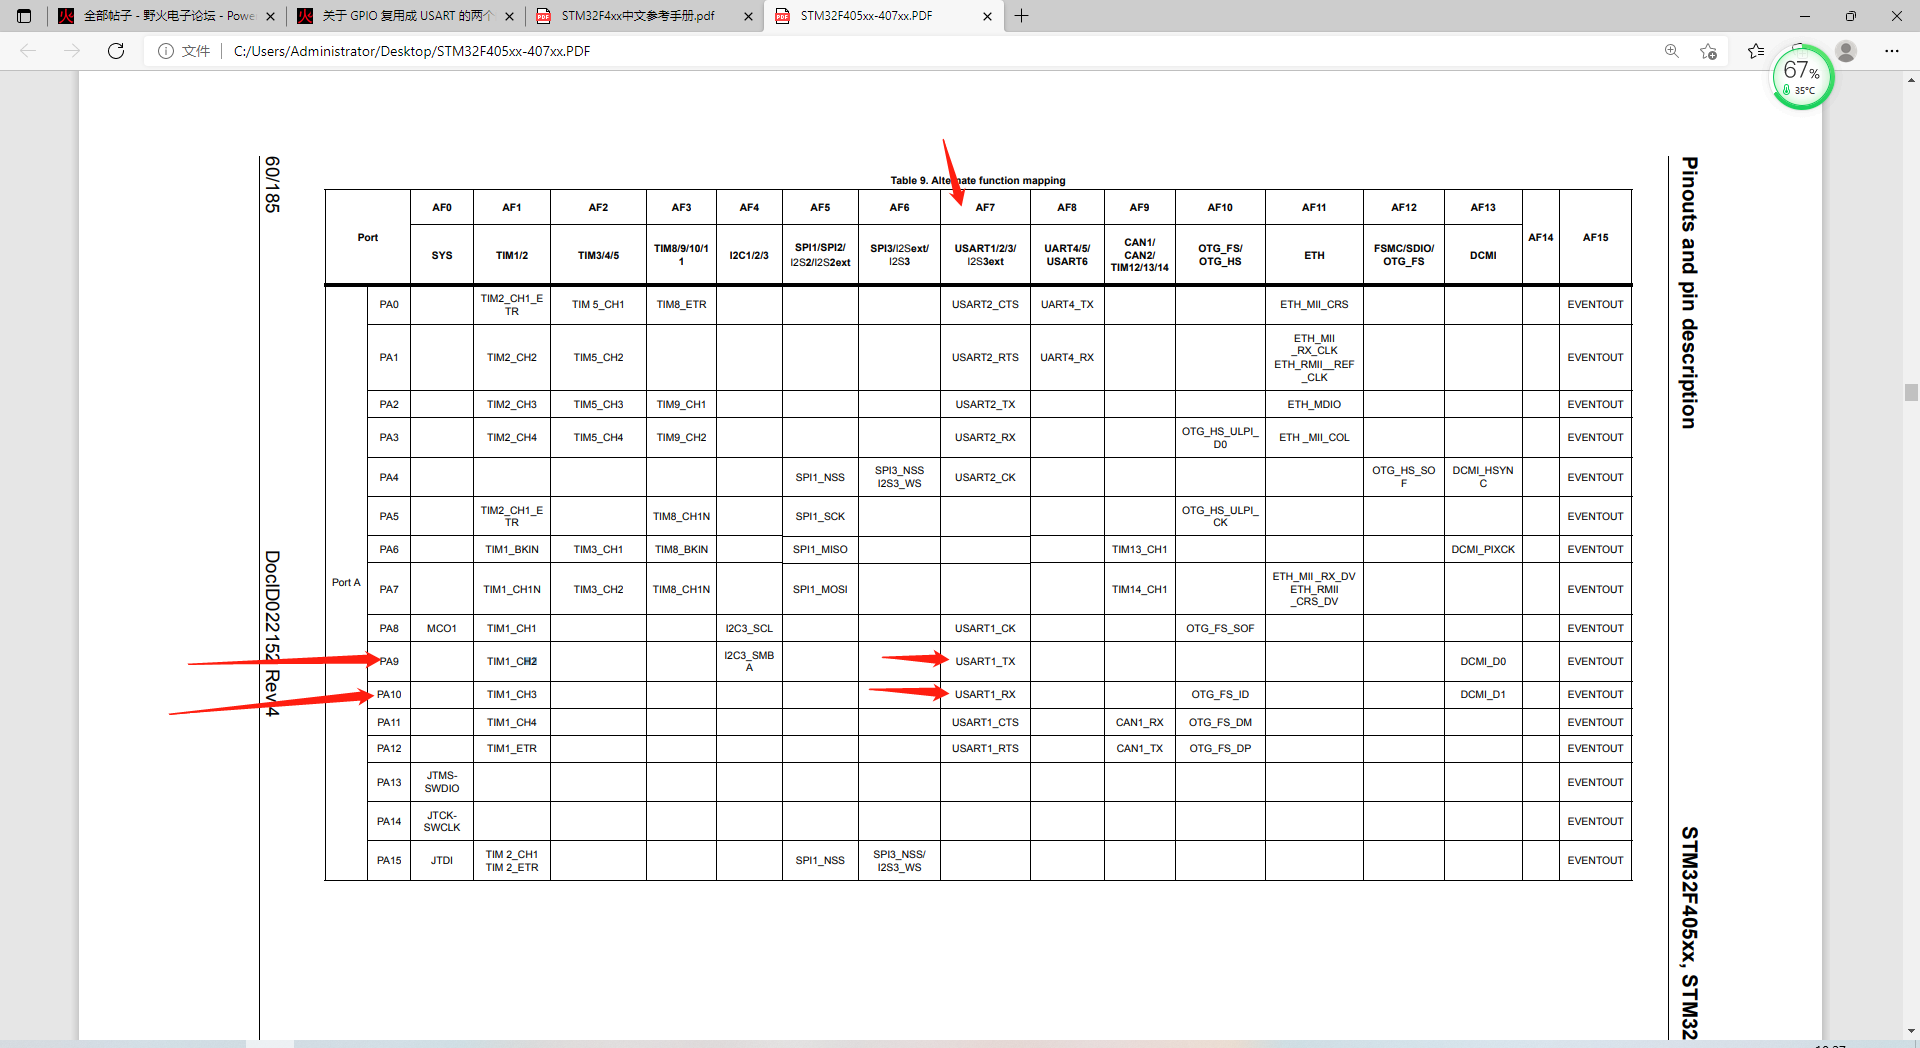
Task: Click the ETH_MDIO cell
Action: [1314, 404]
